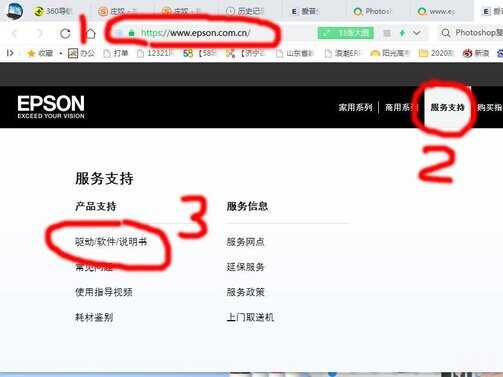Open the 58 bookmark
503x377 pixels.
coord(199,53)
